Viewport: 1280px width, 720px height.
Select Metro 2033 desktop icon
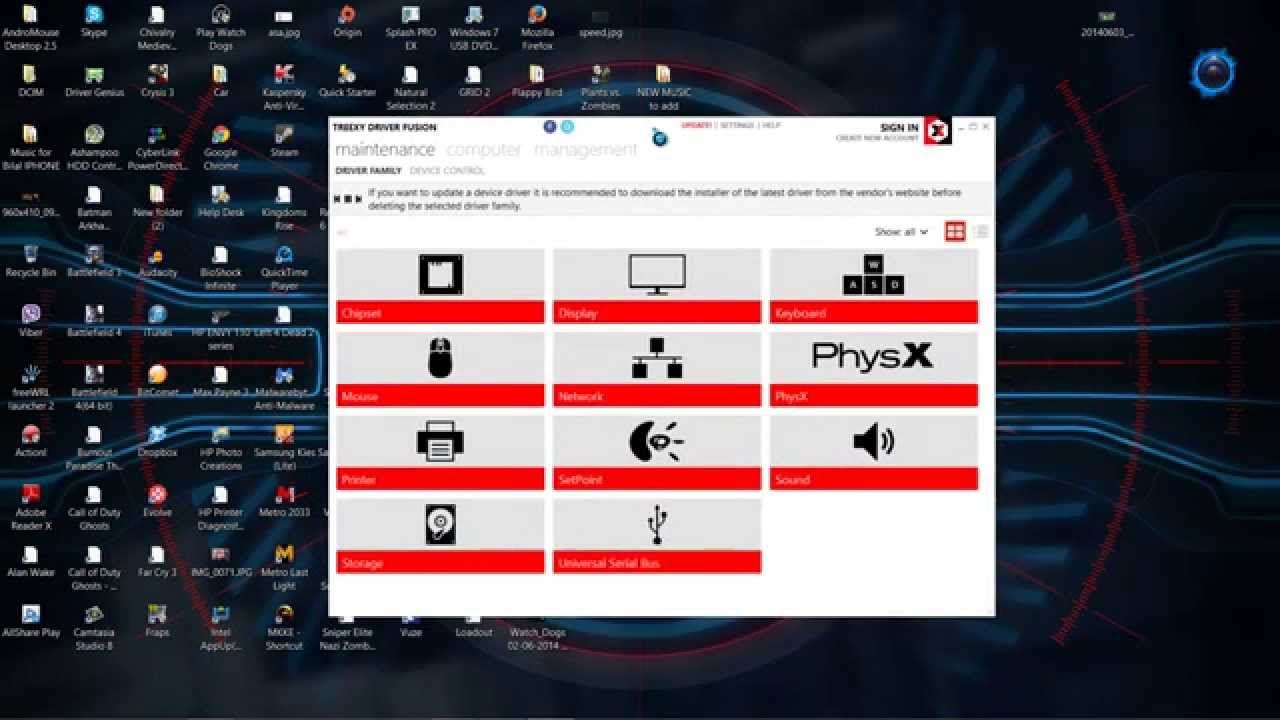click(284, 501)
